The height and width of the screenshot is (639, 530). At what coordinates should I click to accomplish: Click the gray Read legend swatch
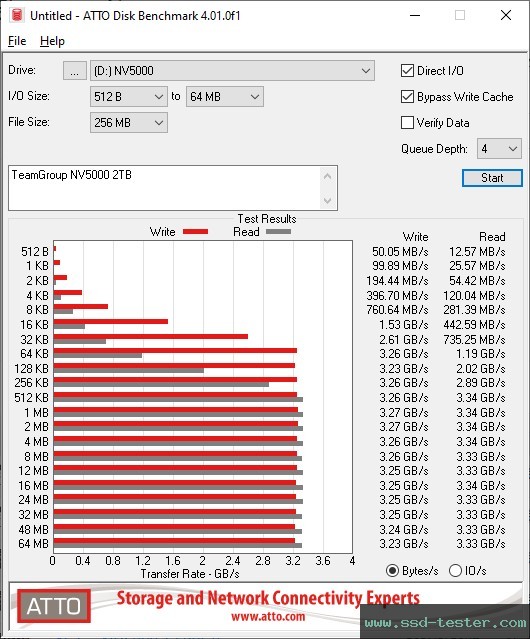(278, 231)
